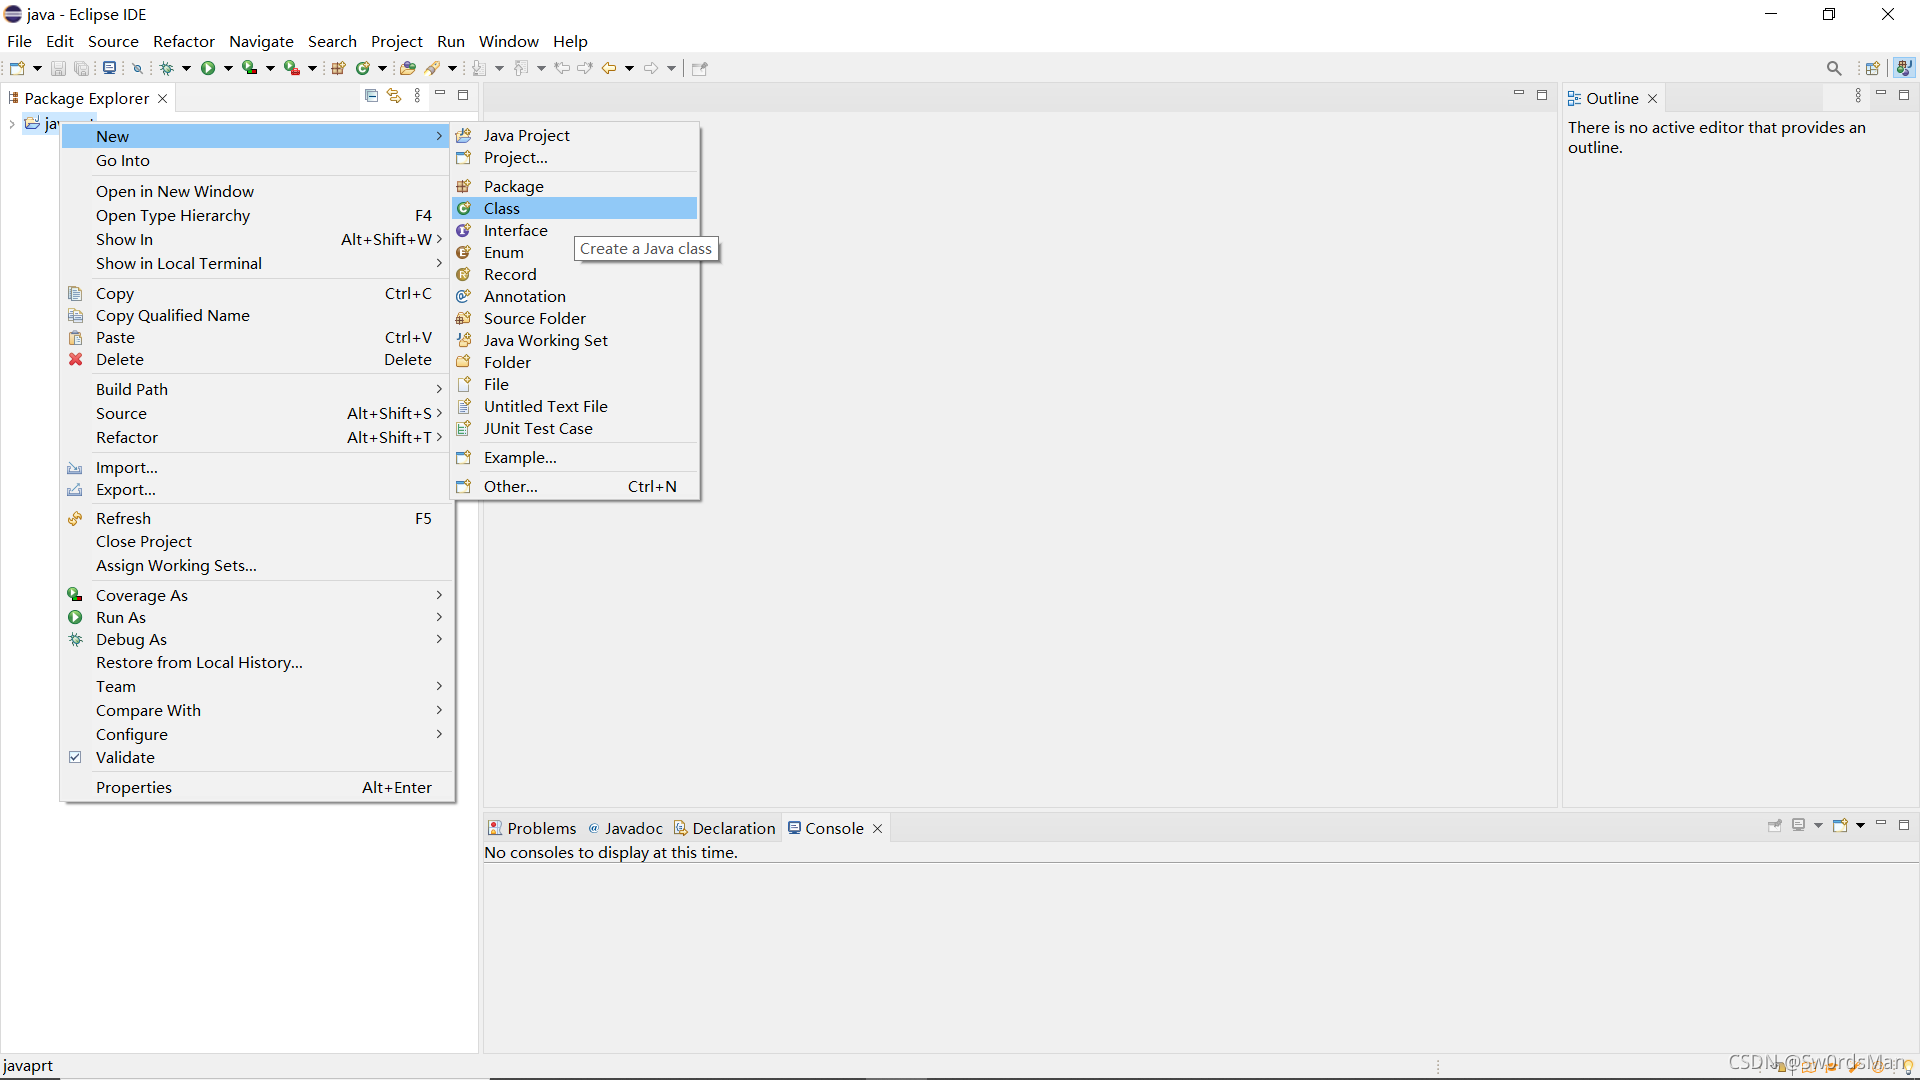Switch to the Javadoc tab
The width and height of the screenshot is (1920, 1080).
point(626,828)
